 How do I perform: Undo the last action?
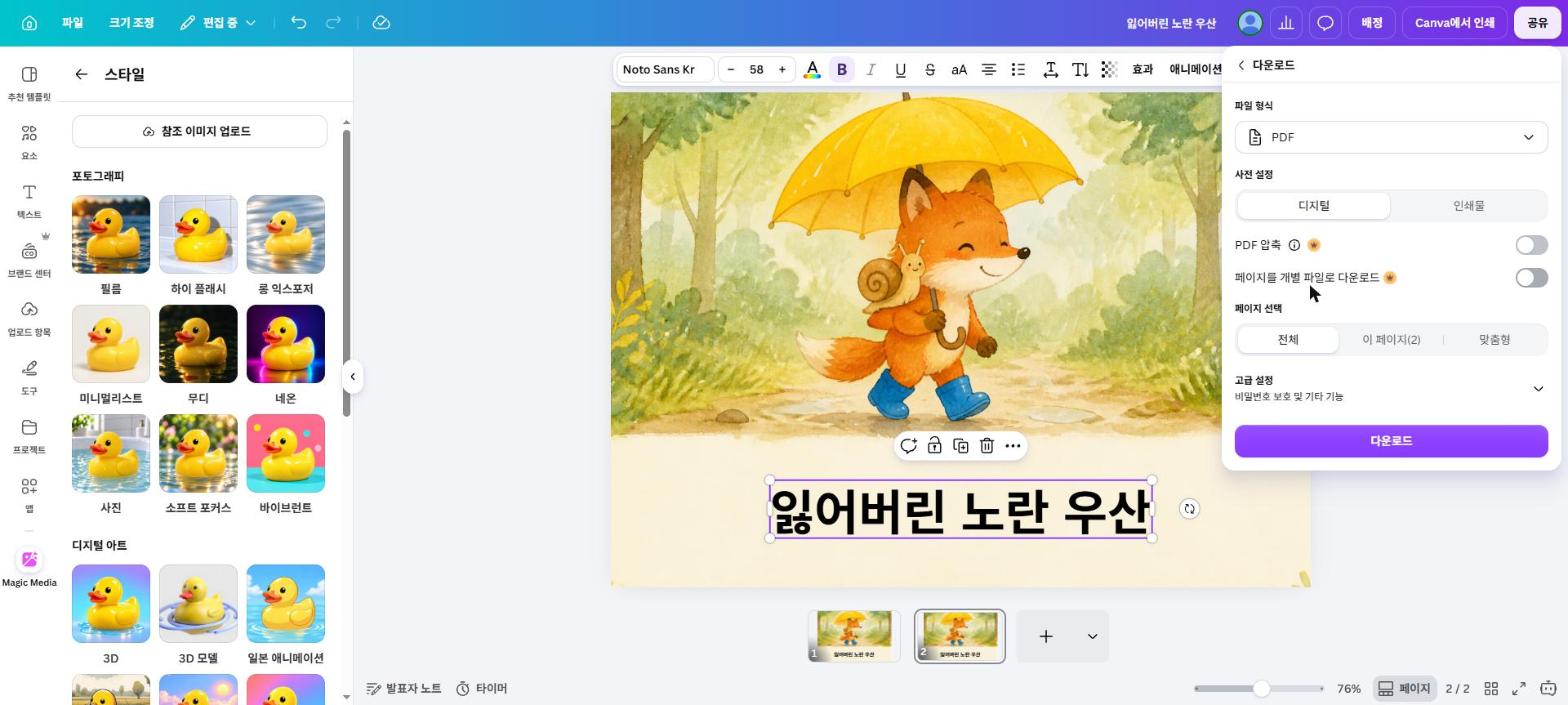point(298,22)
